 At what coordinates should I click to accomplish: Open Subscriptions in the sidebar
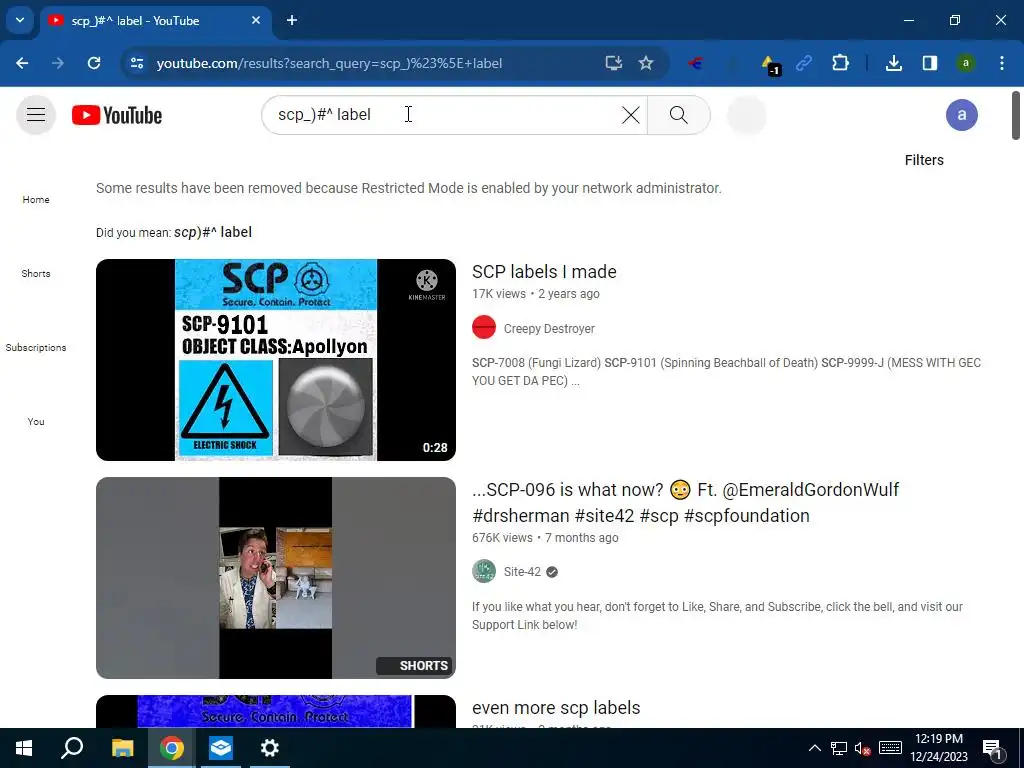click(x=36, y=347)
